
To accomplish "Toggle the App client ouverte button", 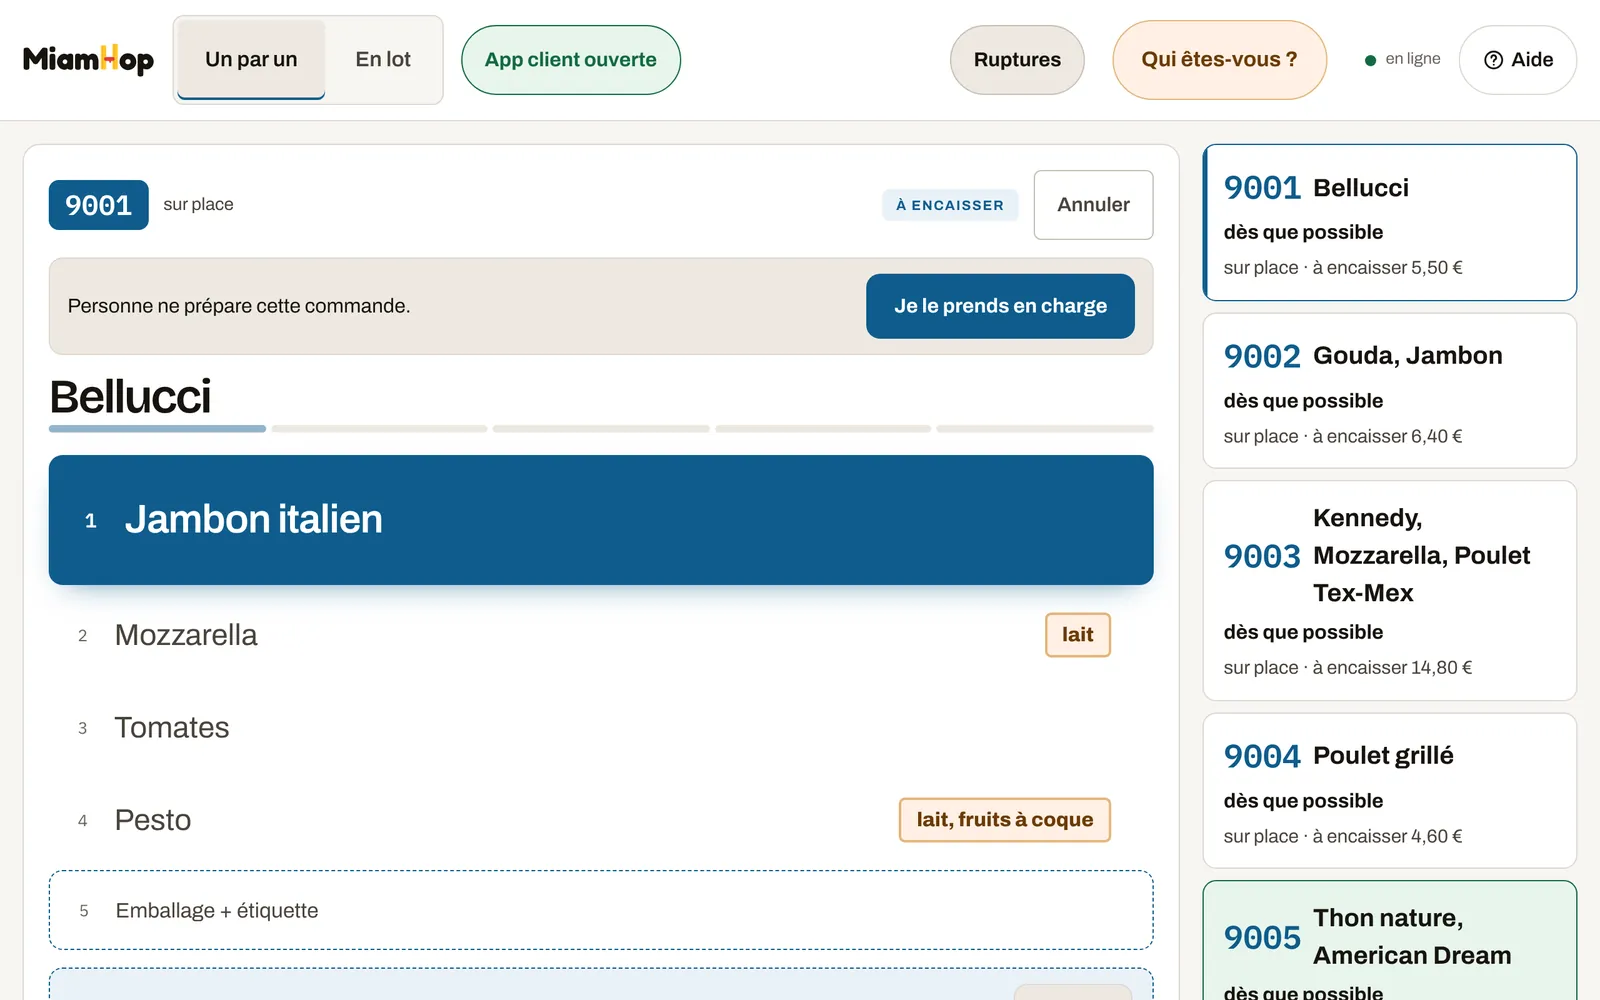I will coord(571,60).
